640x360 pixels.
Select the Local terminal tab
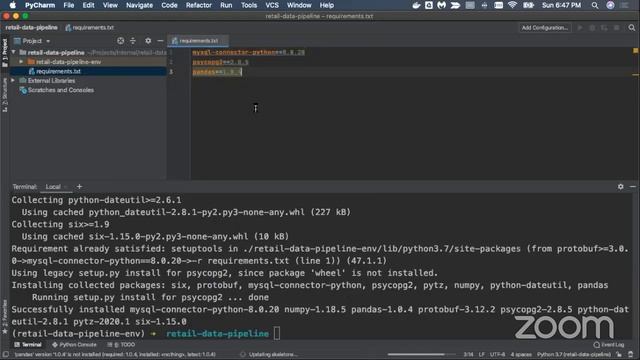point(53,187)
